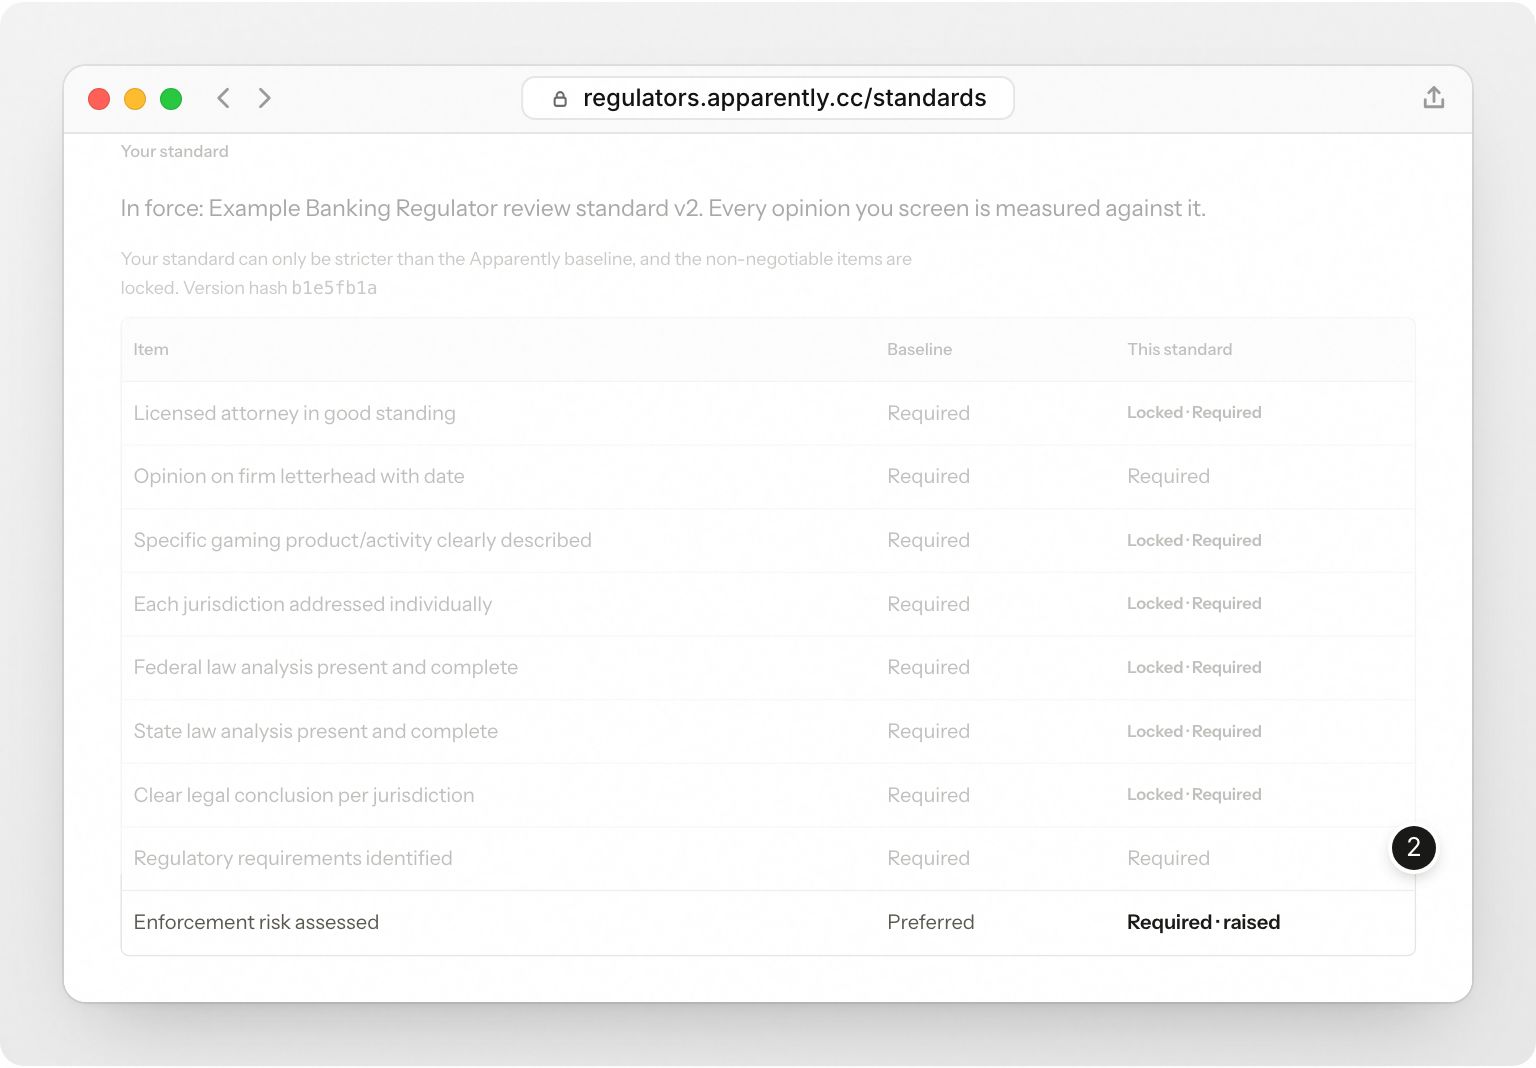The height and width of the screenshot is (1068, 1536).
Task: Click 'Preferred' baseline for Enforcement risk
Action: 931,922
